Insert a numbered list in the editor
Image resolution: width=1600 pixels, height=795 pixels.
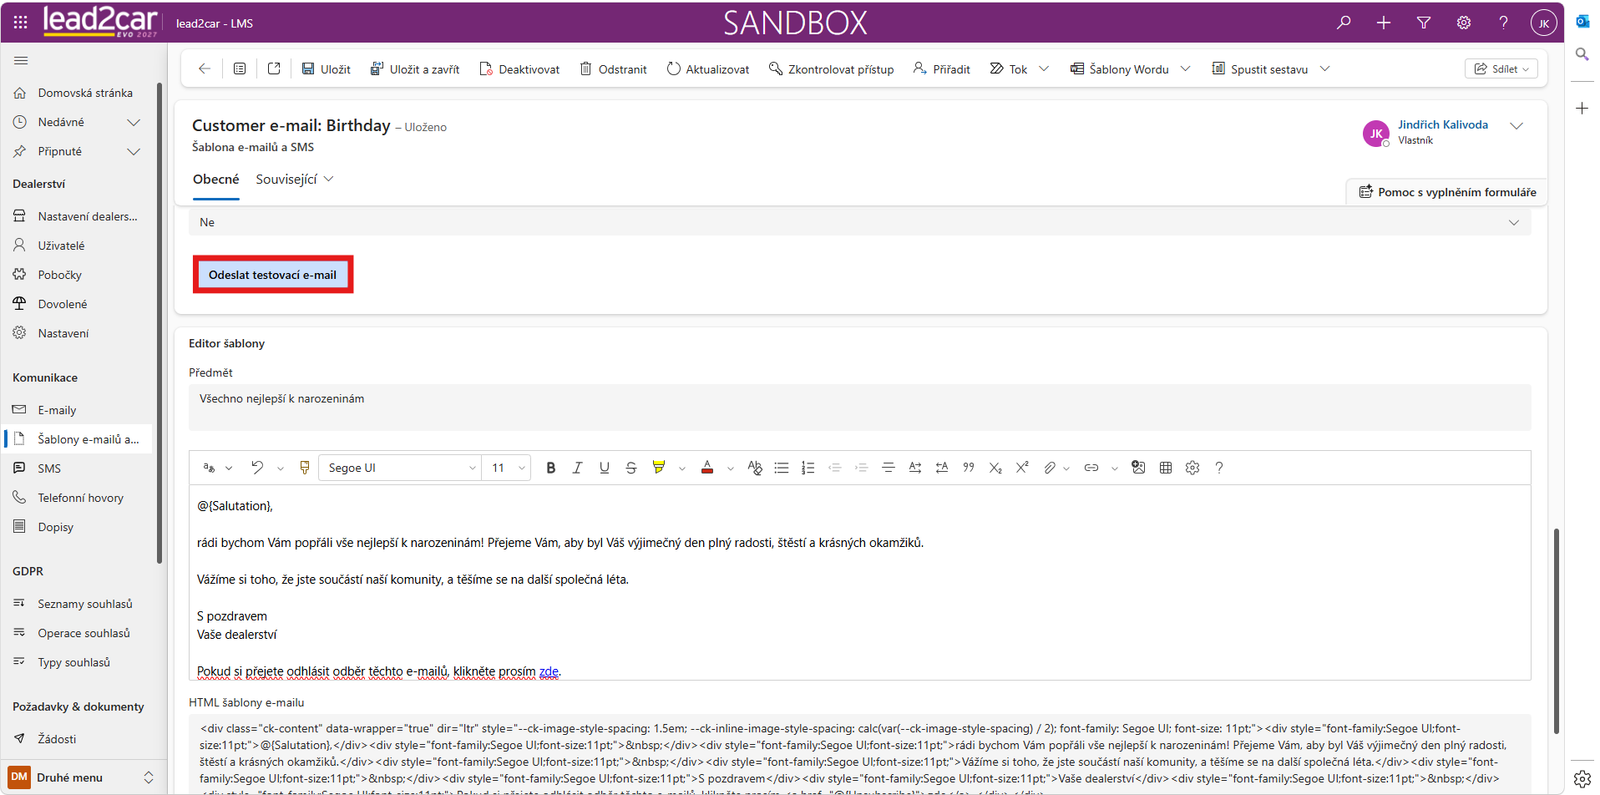pos(808,468)
